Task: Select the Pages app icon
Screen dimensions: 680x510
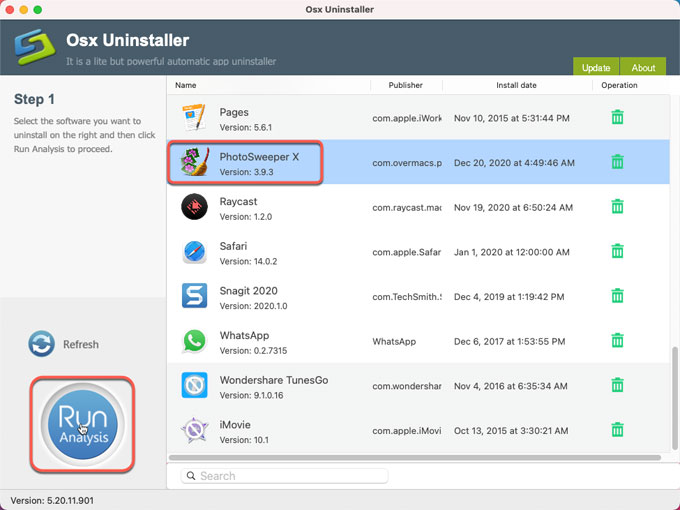Action: (x=194, y=118)
